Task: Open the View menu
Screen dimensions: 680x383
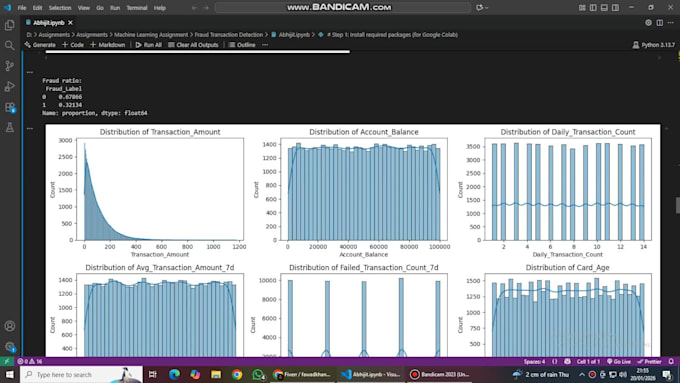Action: point(84,8)
